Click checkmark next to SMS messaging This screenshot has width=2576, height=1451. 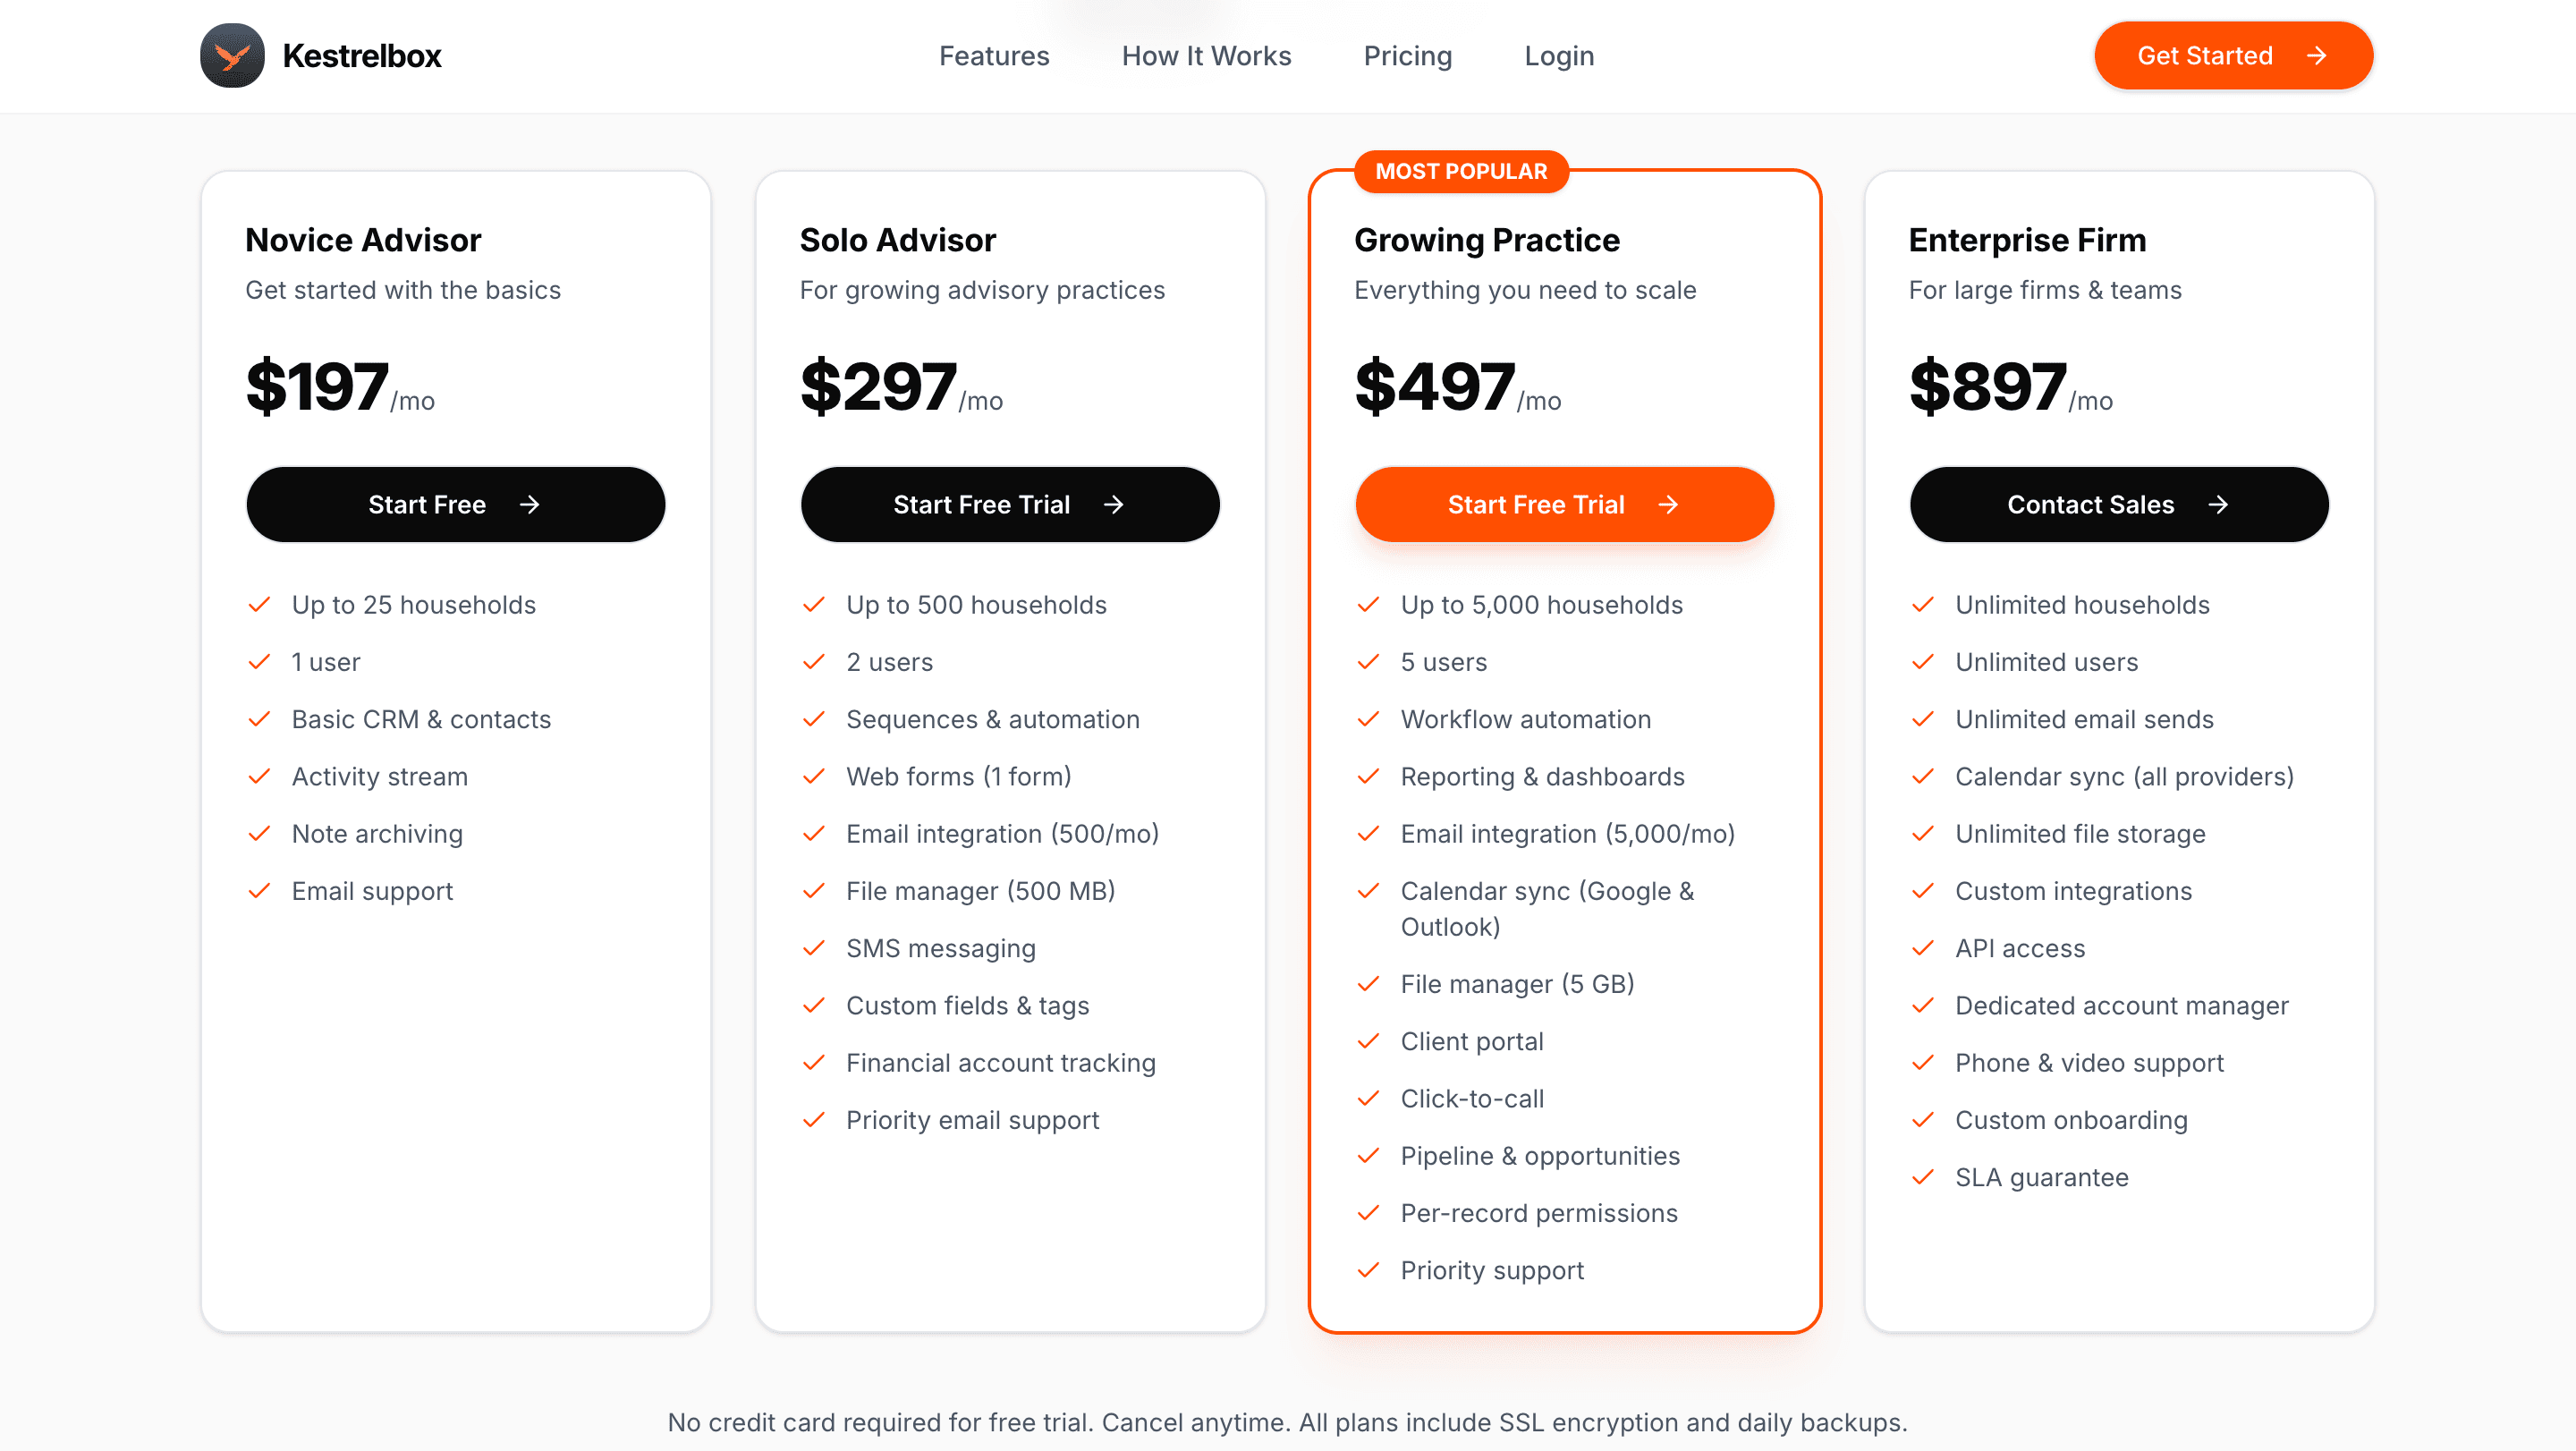pyautogui.click(x=814, y=948)
